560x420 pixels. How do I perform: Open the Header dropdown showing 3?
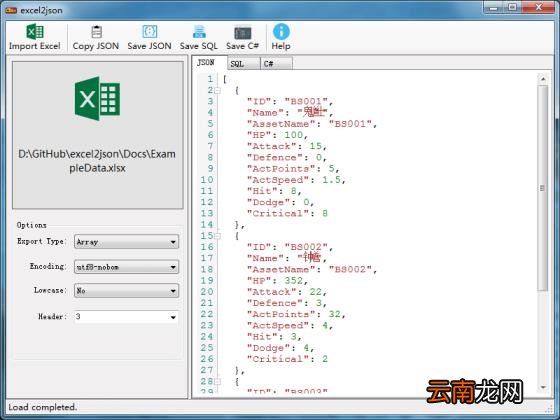(x=126, y=317)
